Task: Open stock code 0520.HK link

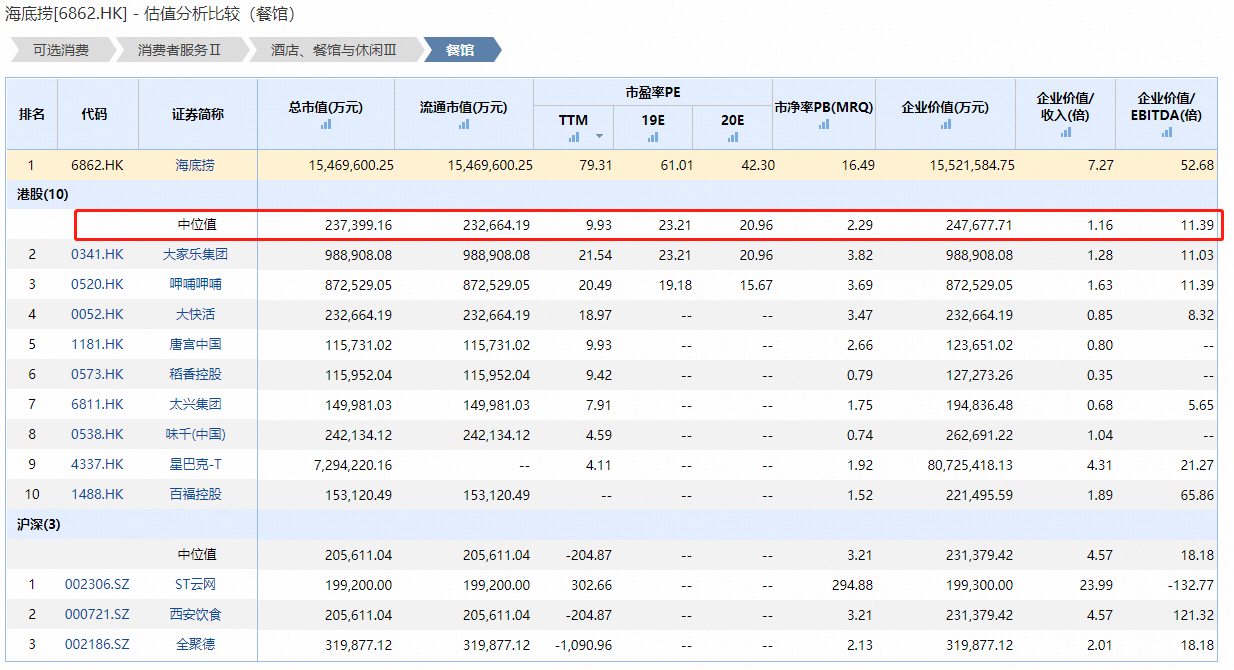Action: coord(97,284)
